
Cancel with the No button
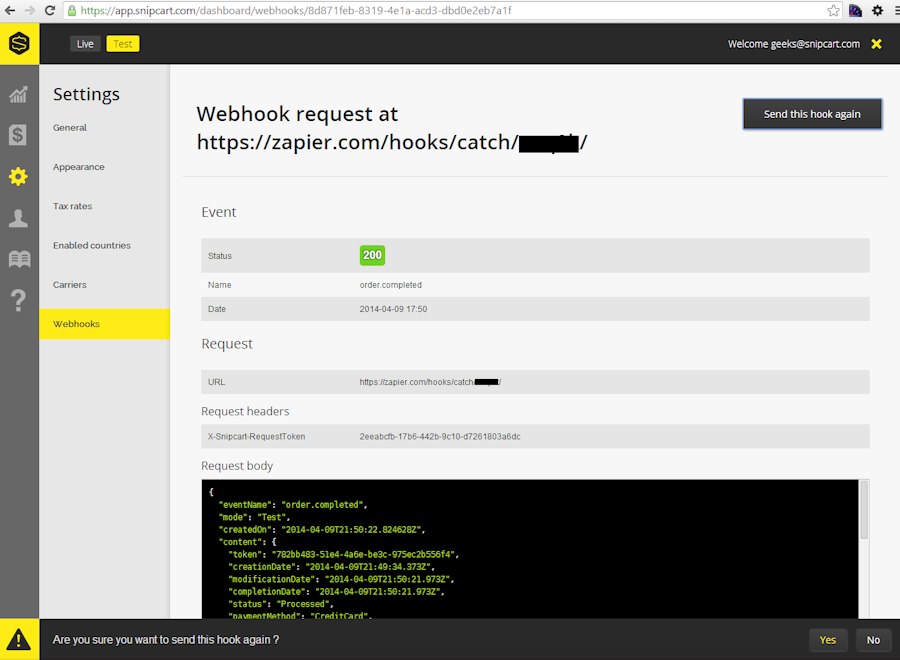pyautogui.click(x=873, y=640)
